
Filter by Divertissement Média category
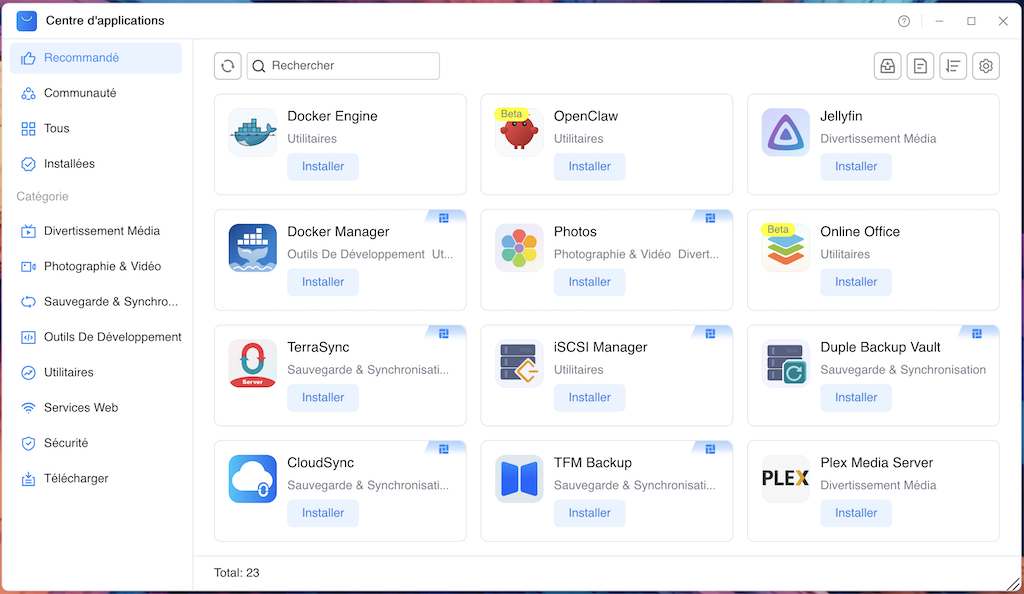coord(96,231)
